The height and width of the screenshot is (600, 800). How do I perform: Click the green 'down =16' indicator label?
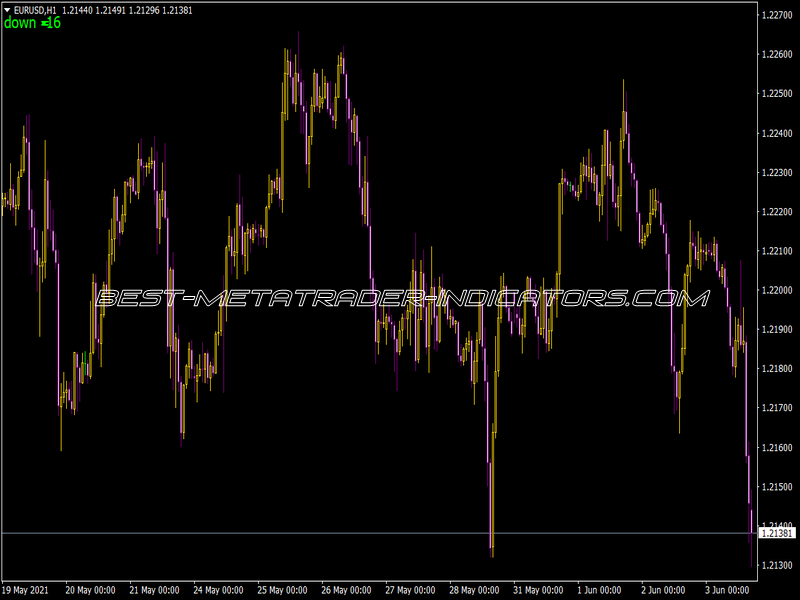click(32, 23)
